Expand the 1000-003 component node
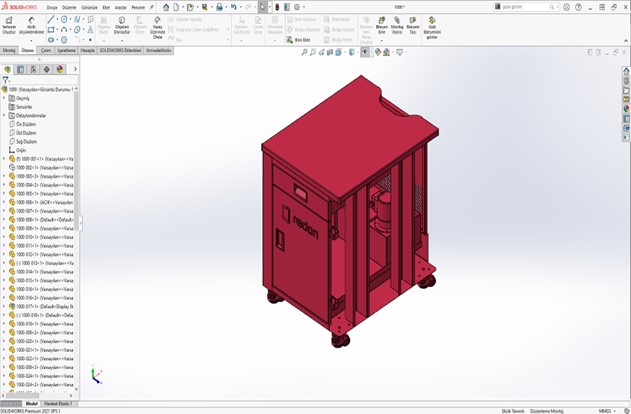Screen dimensions: 631x414 pyautogui.click(x=4, y=176)
